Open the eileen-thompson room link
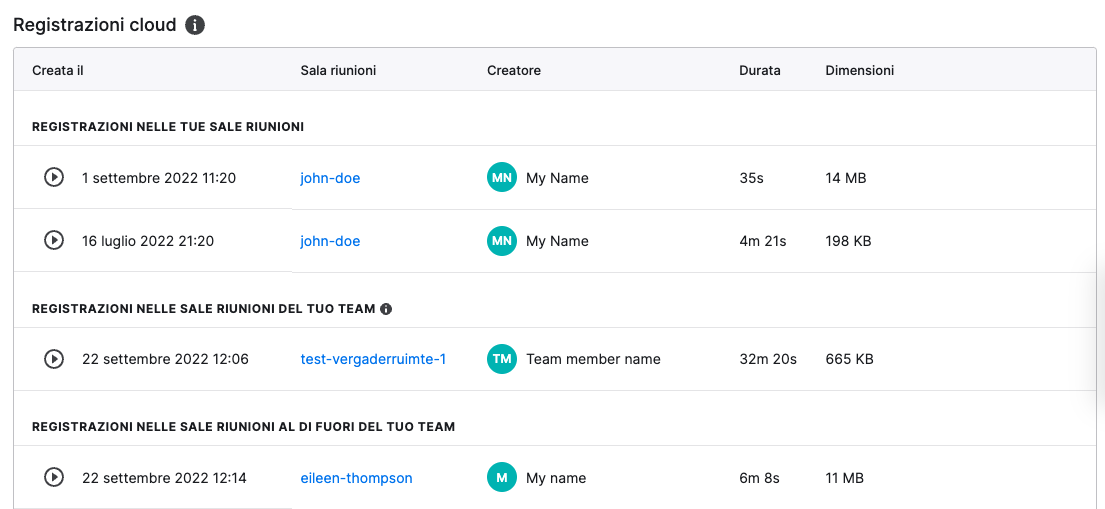Viewport: 1105px width, 509px height. (x=356, y=478)
